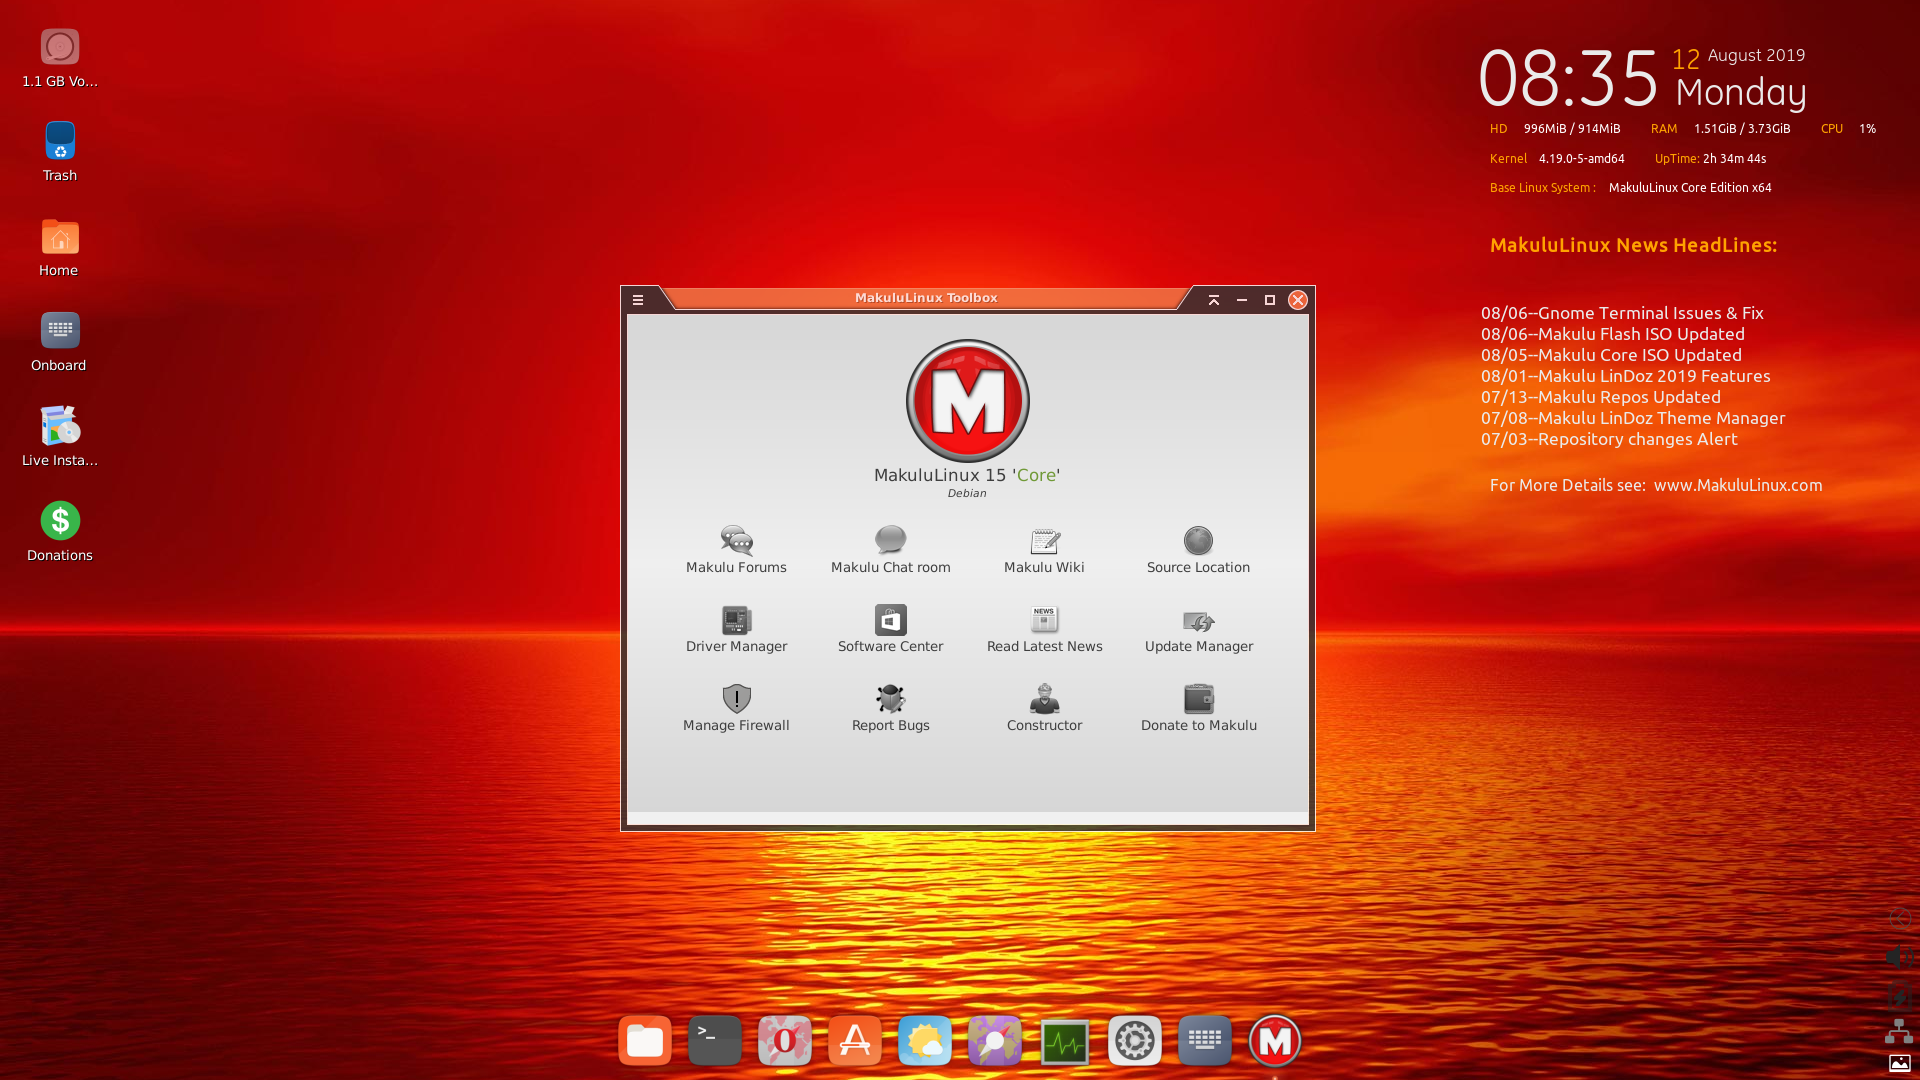The height and width of the screenshot is (1080, 1920).
Task: Click the volume speaker tray icon
Action: pos(1899,957)
